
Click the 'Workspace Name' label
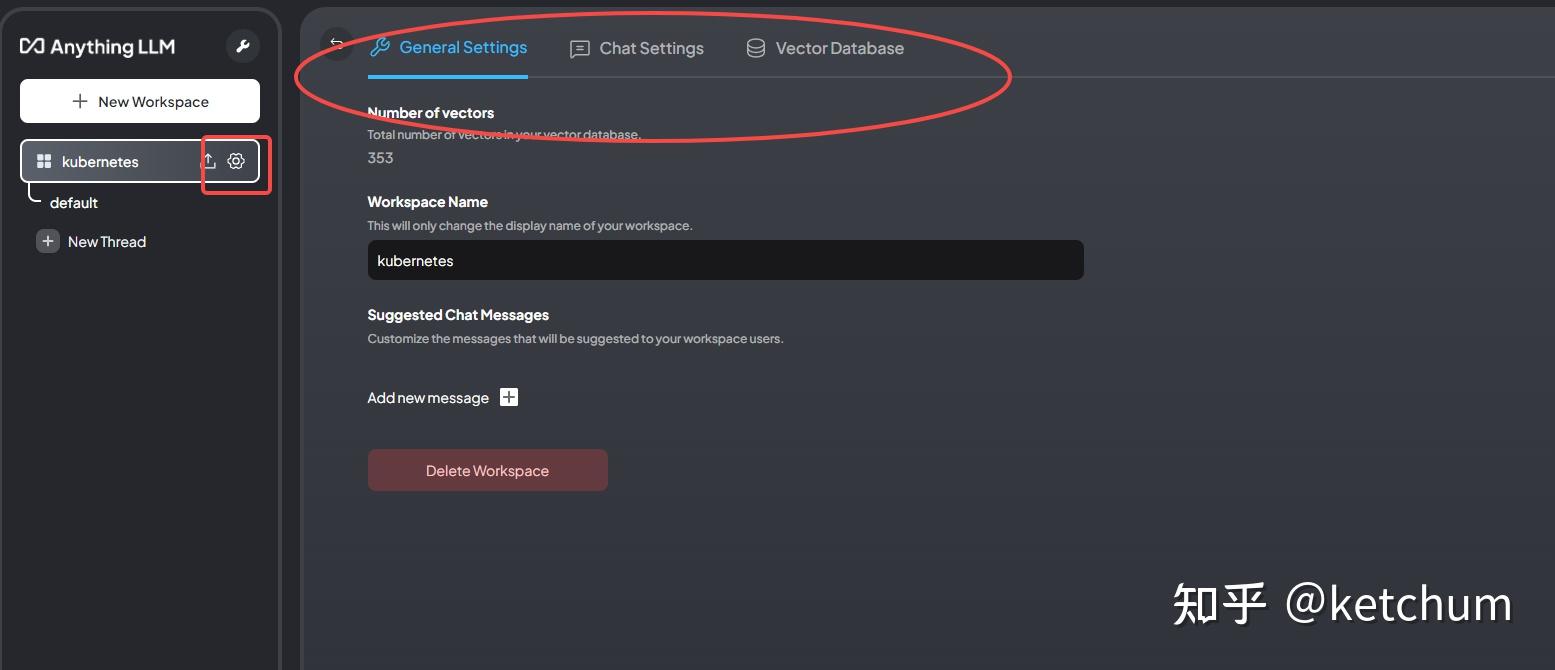point(428,202)
